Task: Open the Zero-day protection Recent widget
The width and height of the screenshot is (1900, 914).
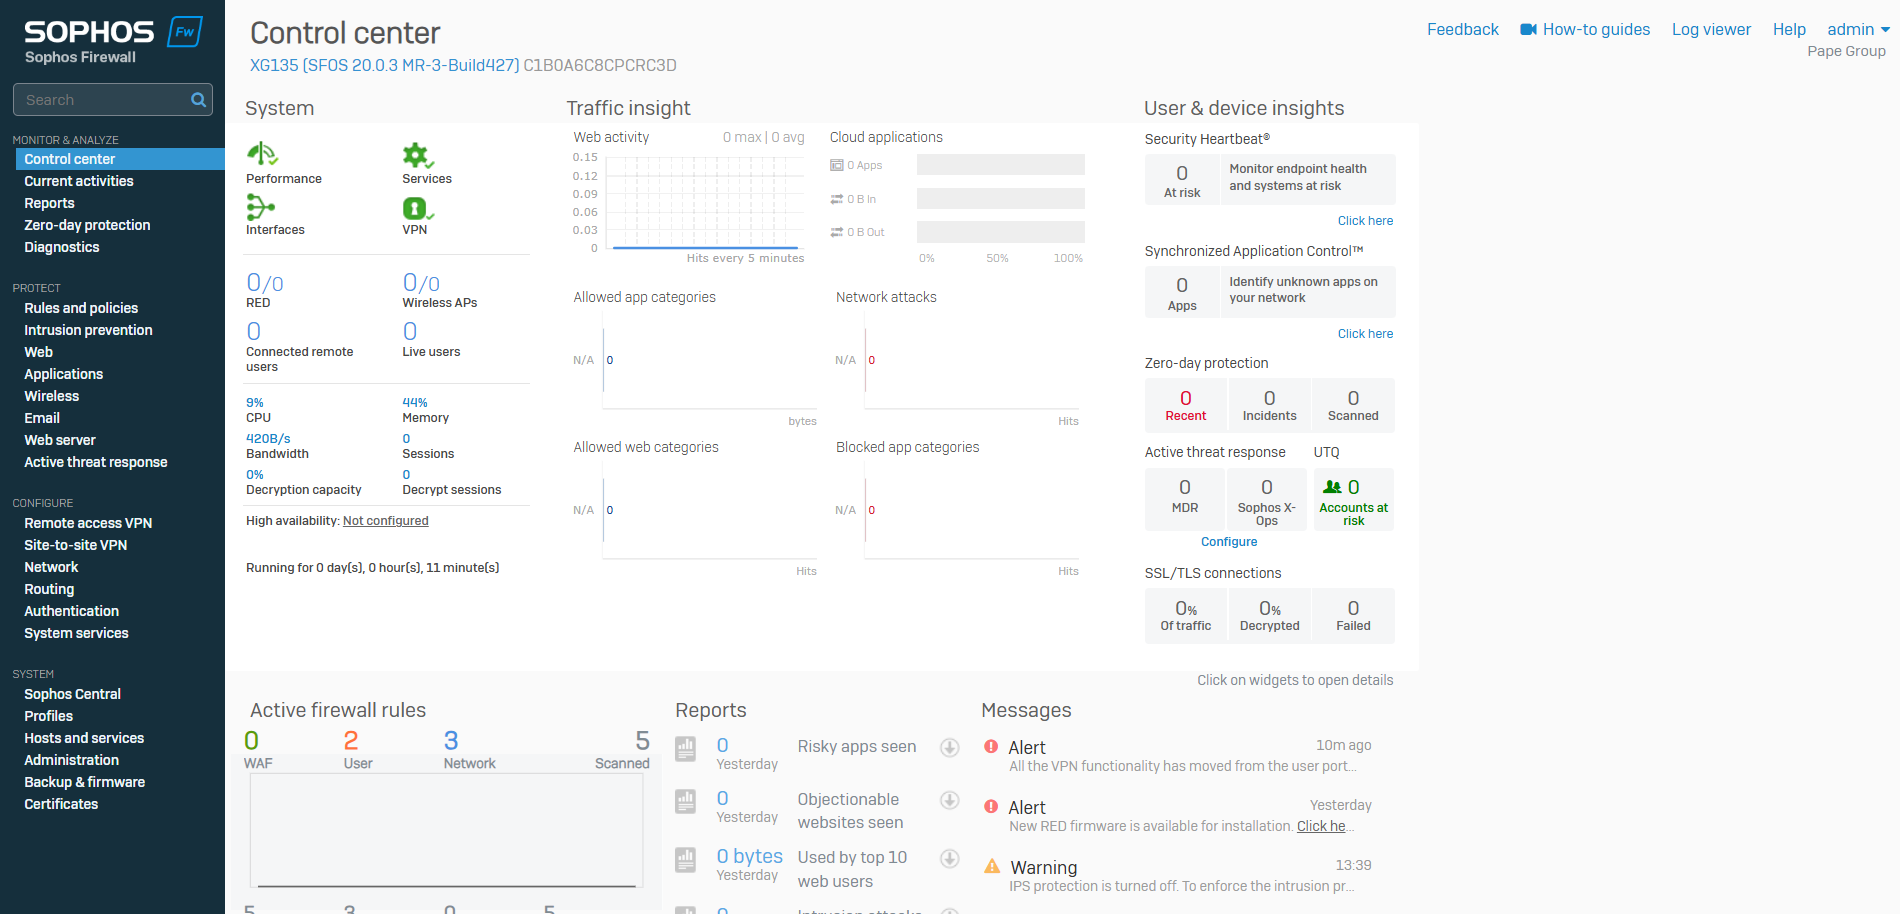Action: pos(1185,405)
